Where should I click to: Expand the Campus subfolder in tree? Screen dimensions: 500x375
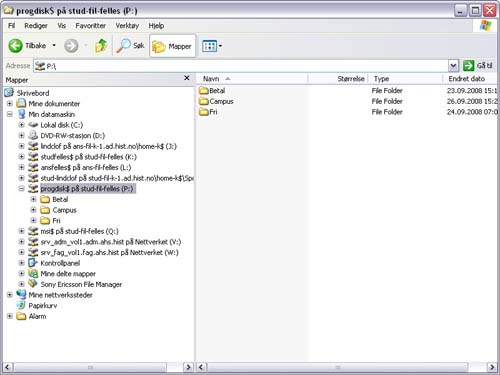33,210
